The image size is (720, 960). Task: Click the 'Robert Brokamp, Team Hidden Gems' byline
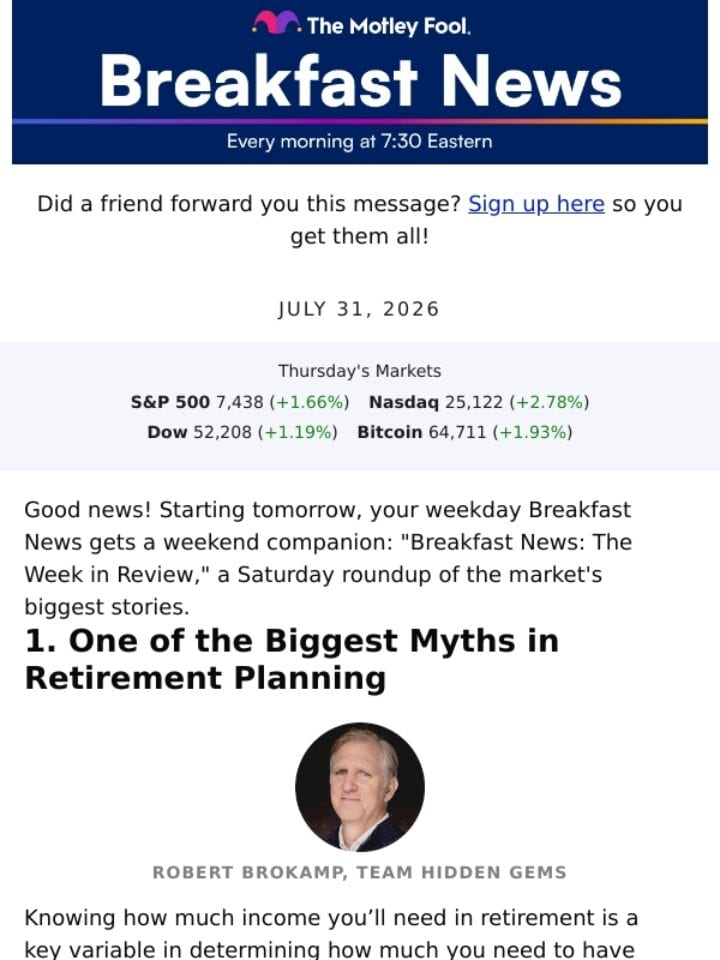point(359,872)
